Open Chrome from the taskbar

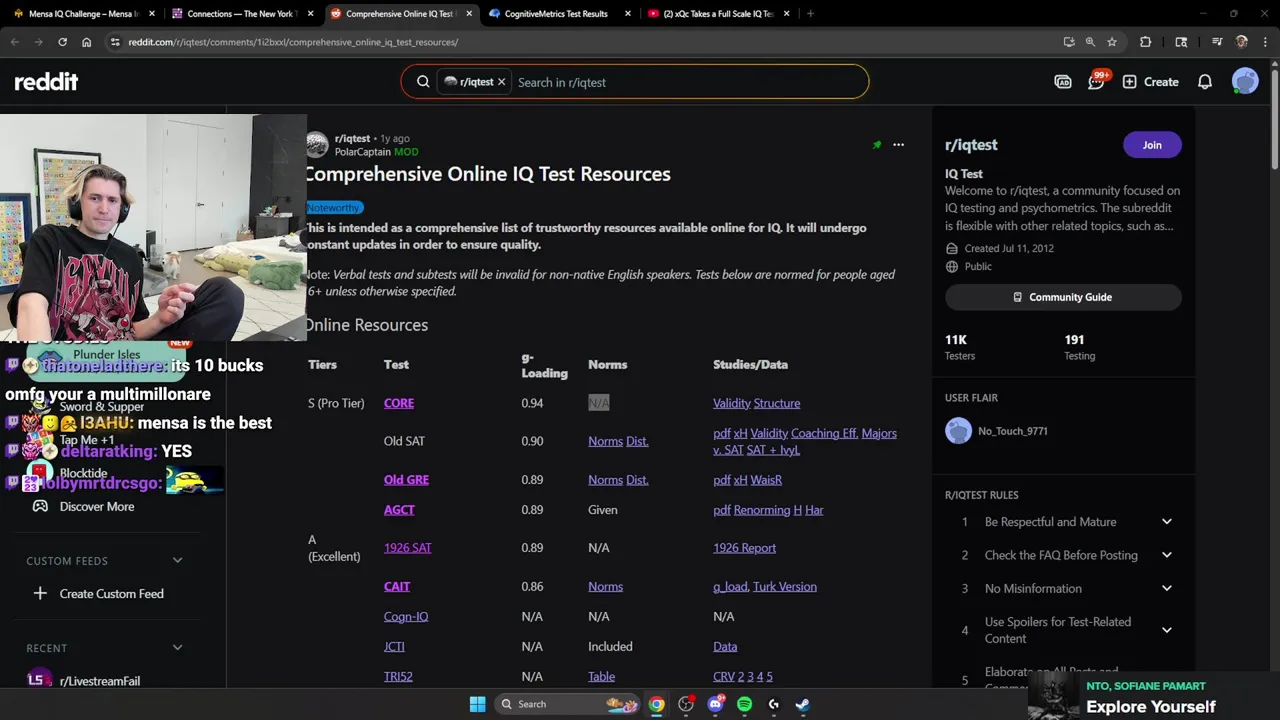pos(656,704)
